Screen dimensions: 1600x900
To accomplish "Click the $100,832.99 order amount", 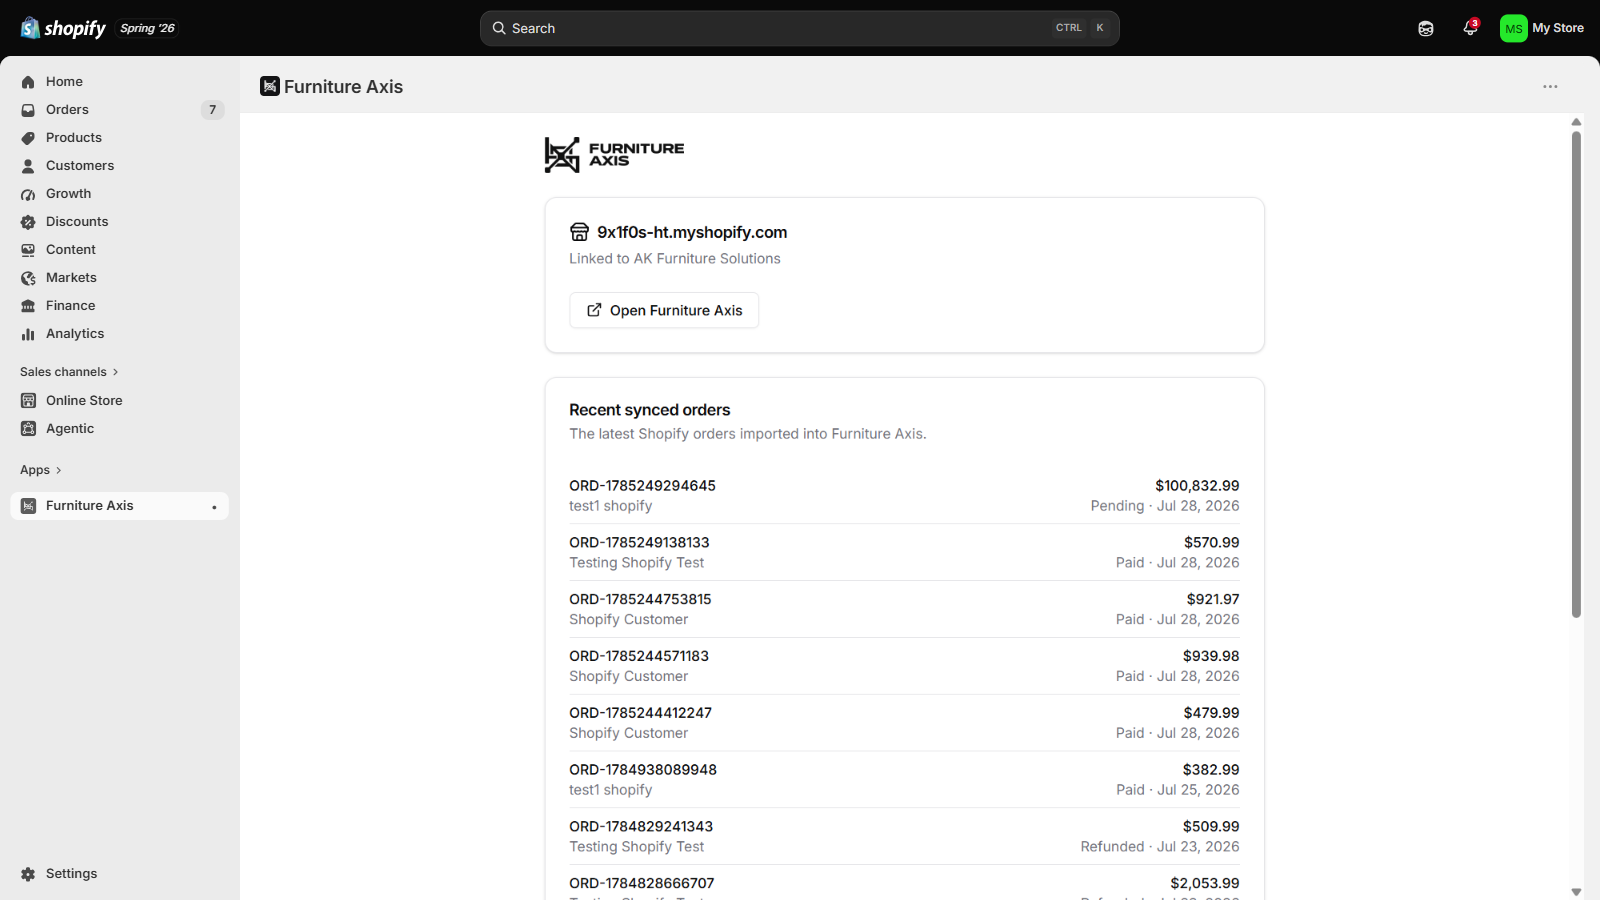I will pos(1197,486).
